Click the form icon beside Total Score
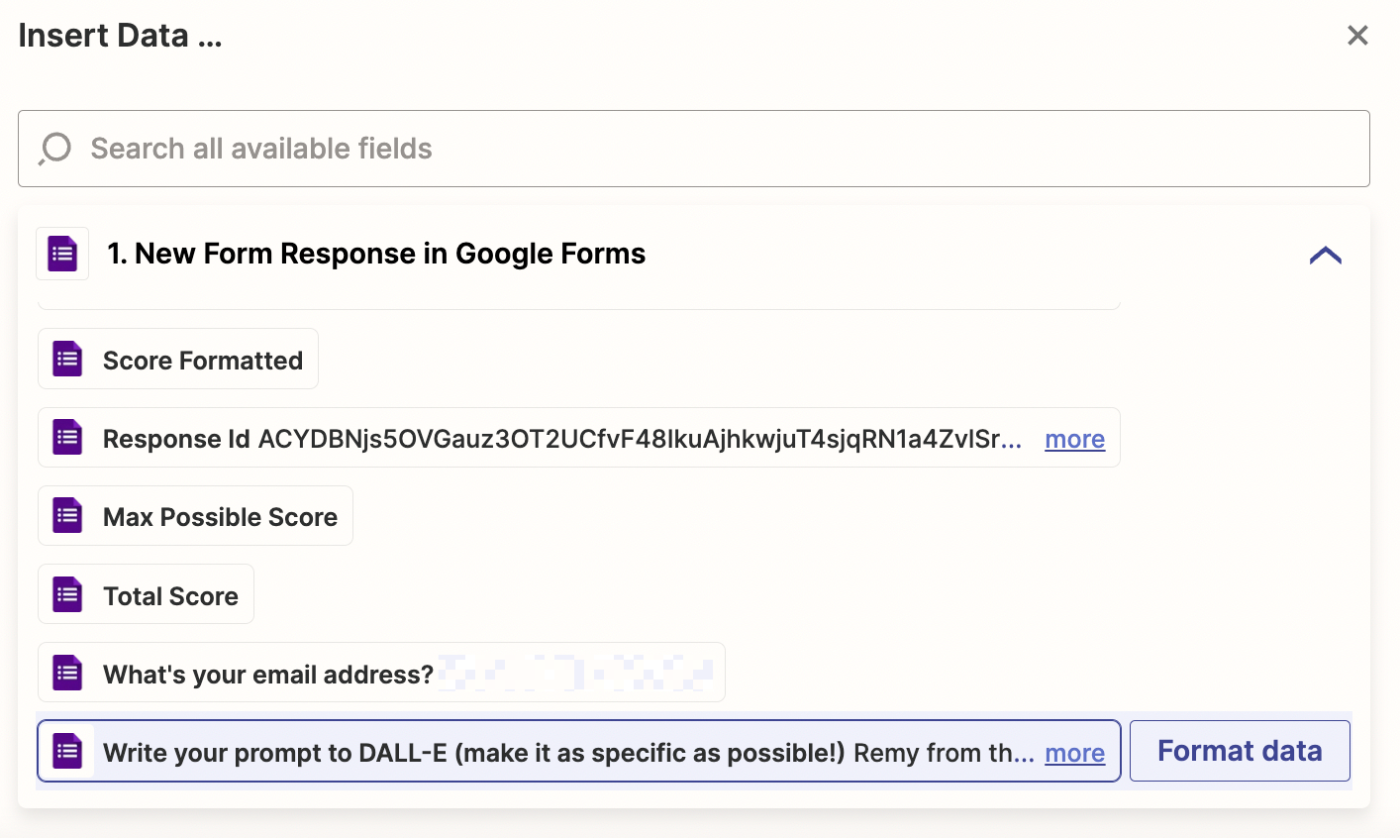The height and width of the screenshot is (838, 1400). click(x=67, y=595)
